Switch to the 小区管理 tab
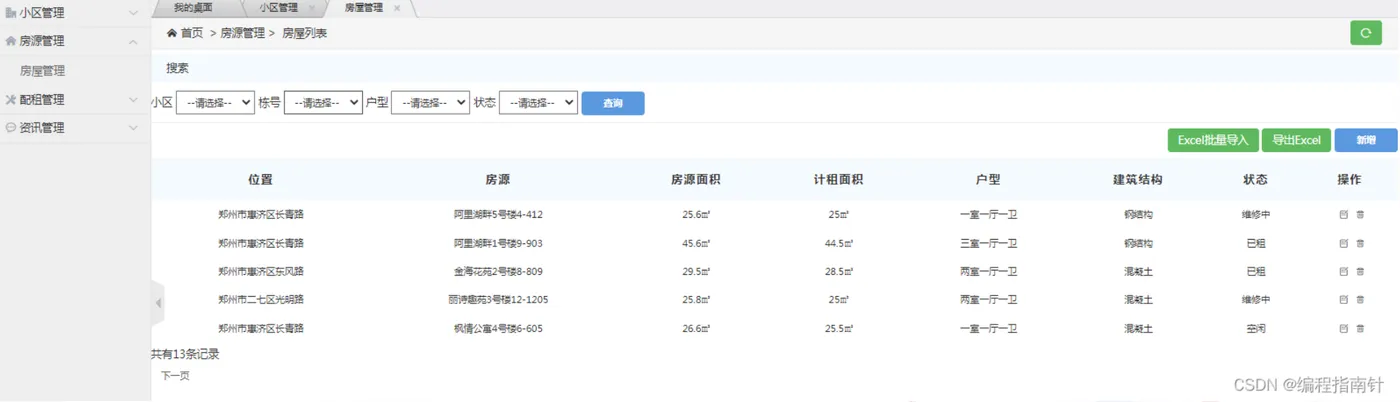This screenshot has height=402, width=1400. click(279, 8)
